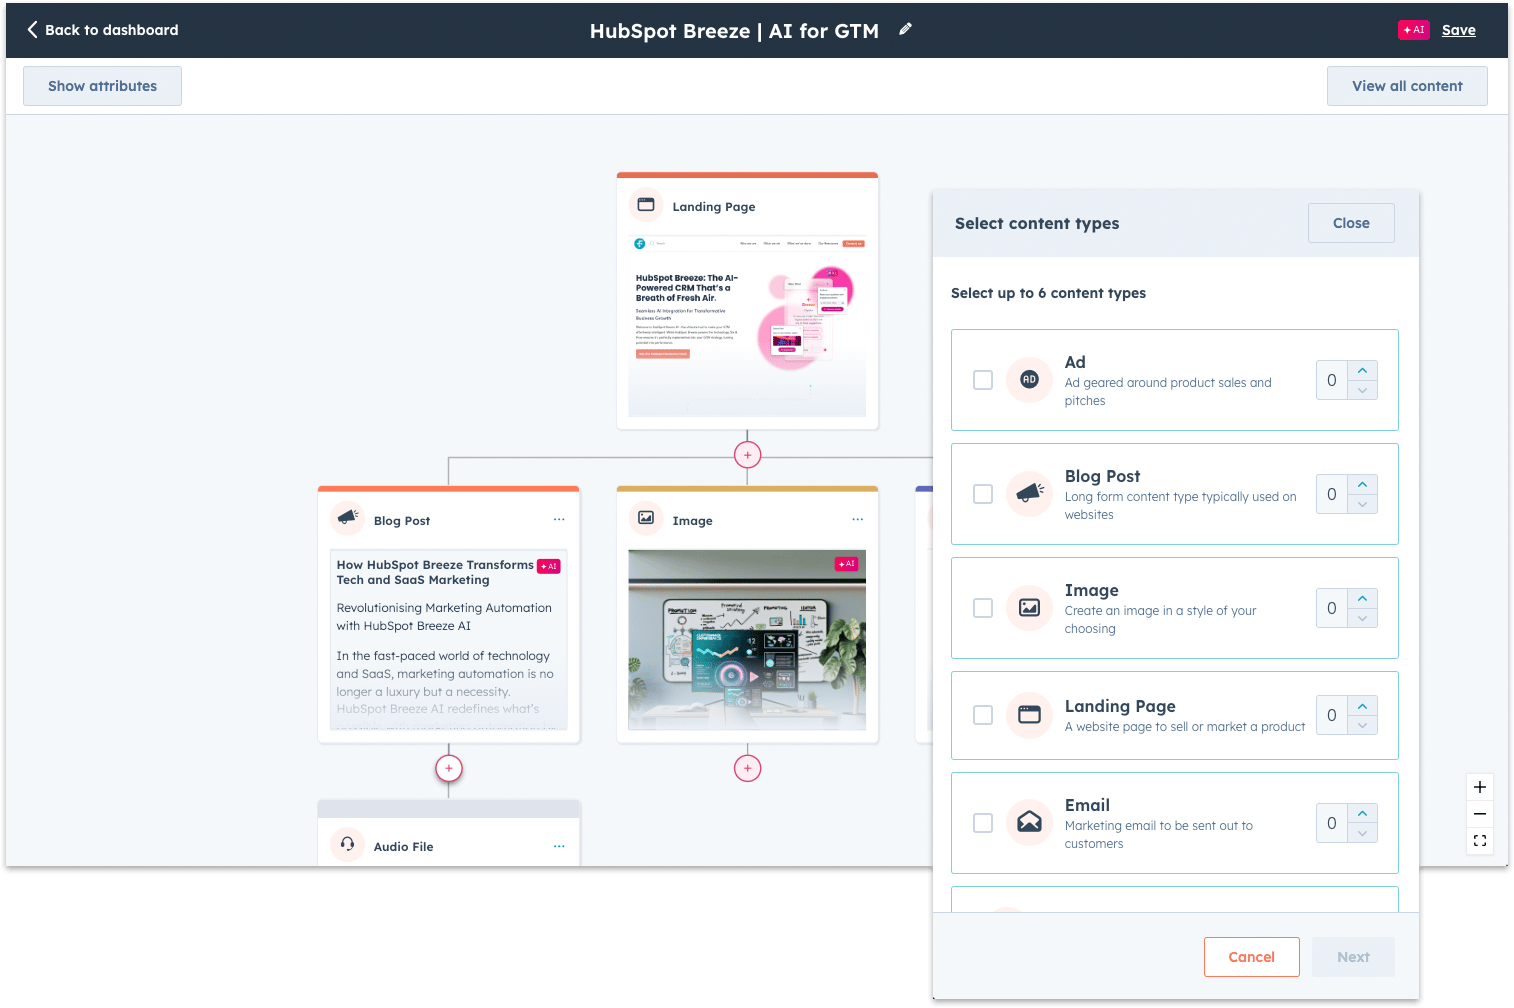Click the Image content type icon

coord(1029,608)
